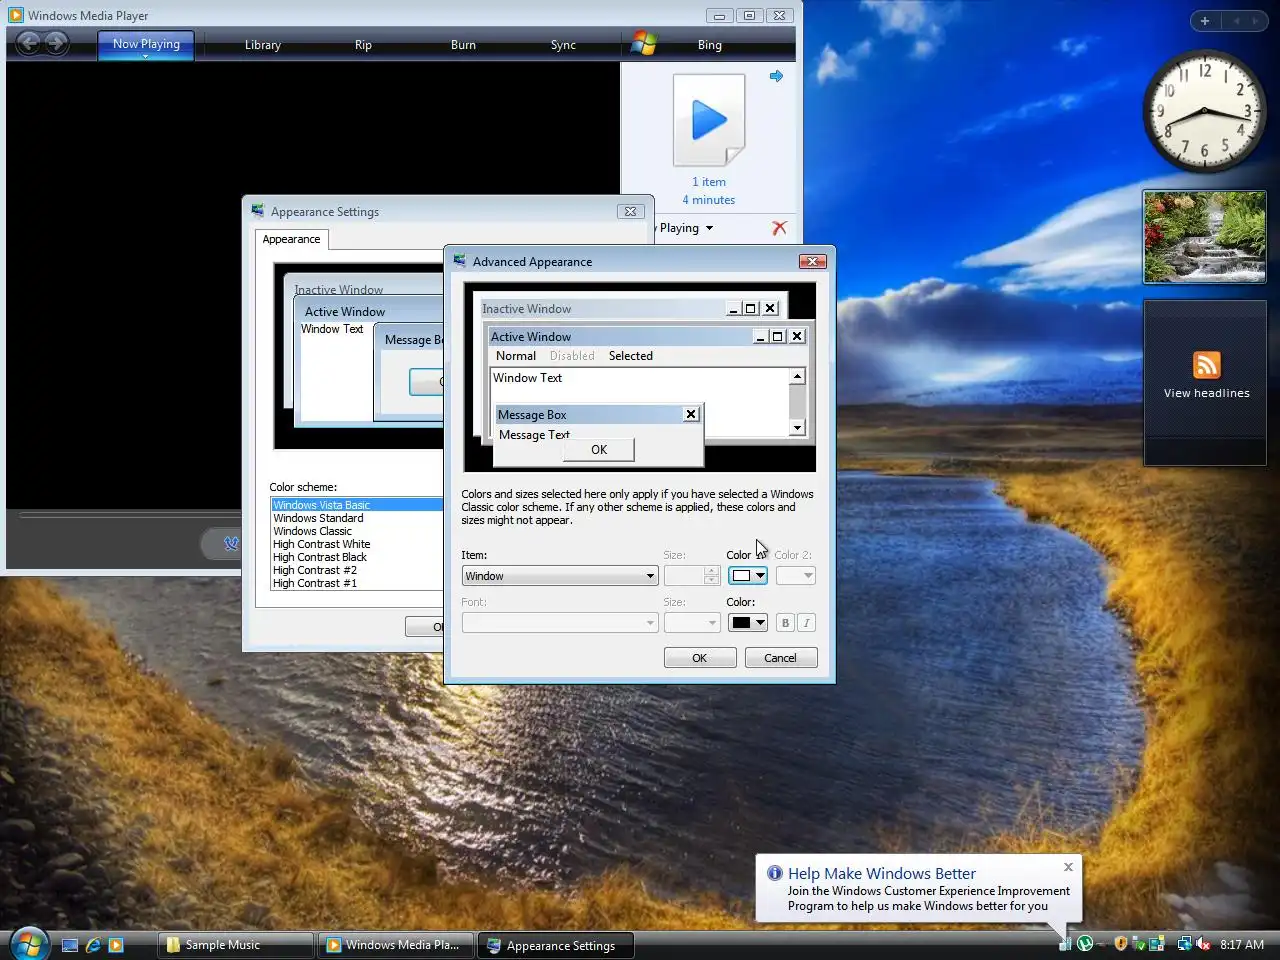Click OK in Advanced Appearance dialog
The width and height of the screenshot is (1280, 960).
click(700, 658)
